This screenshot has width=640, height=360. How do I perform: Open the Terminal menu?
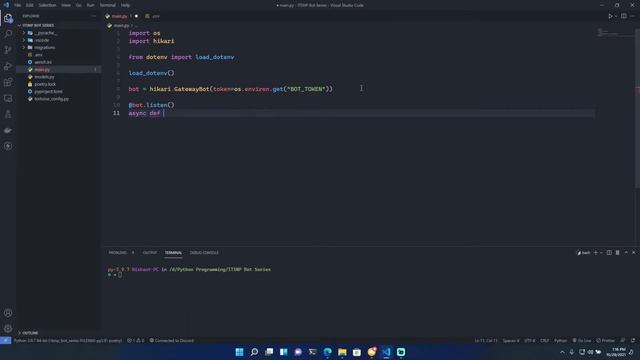pyautogui.click(x=108, y=5)
